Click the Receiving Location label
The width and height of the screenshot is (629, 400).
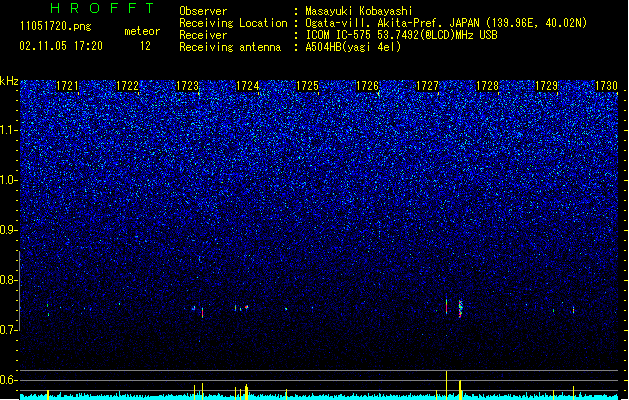point(233,23)
